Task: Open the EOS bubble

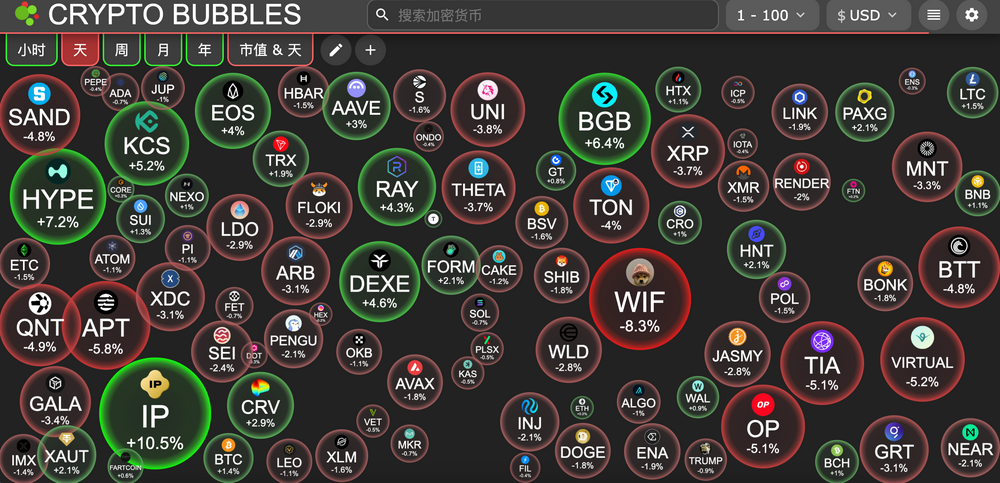Action: pyautogui.click(x=233, y=111)
